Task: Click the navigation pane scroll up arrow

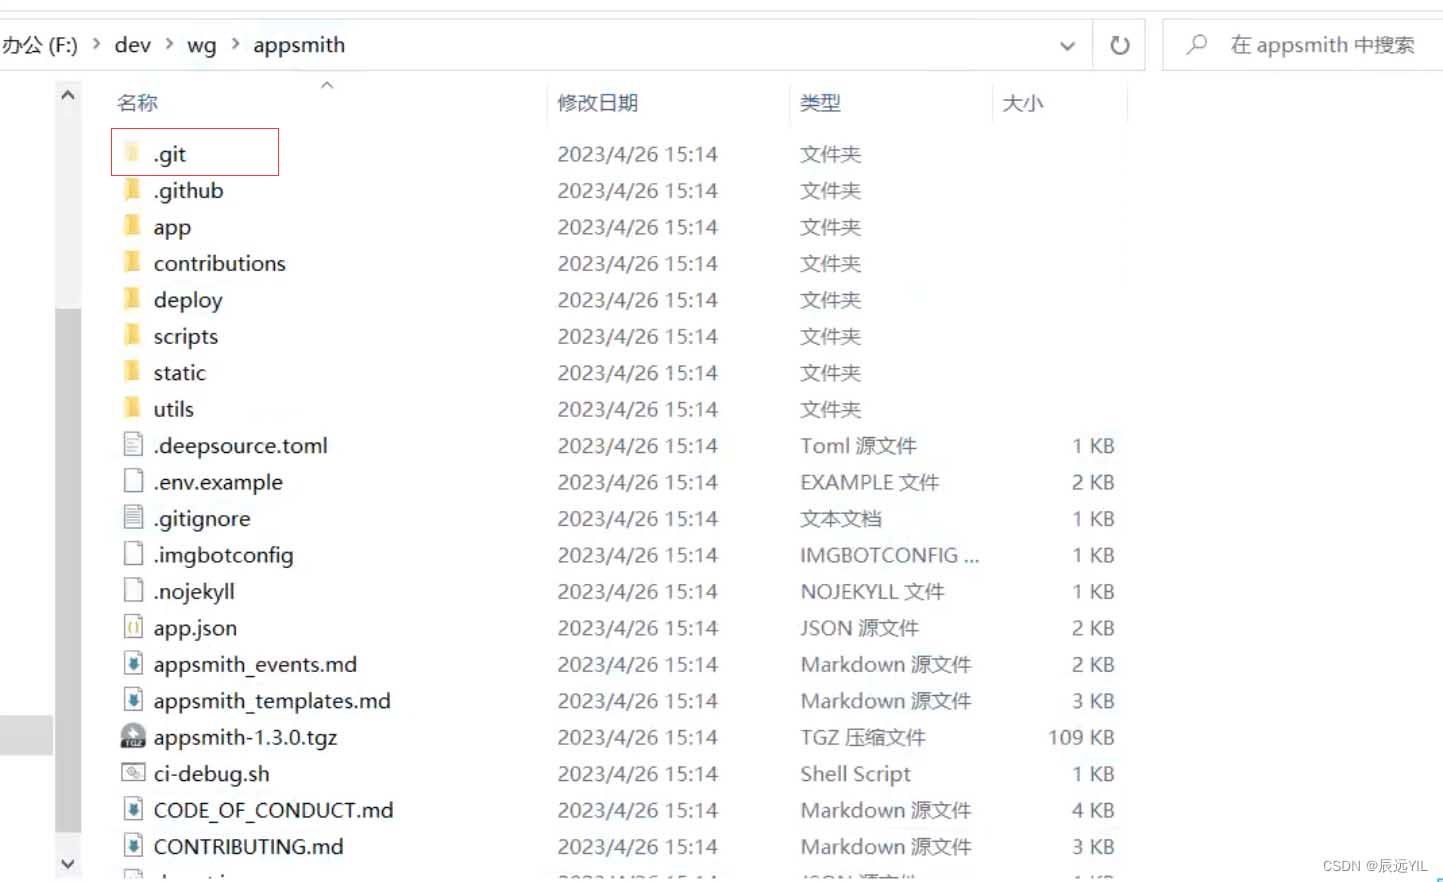Action: click(68, 95)
